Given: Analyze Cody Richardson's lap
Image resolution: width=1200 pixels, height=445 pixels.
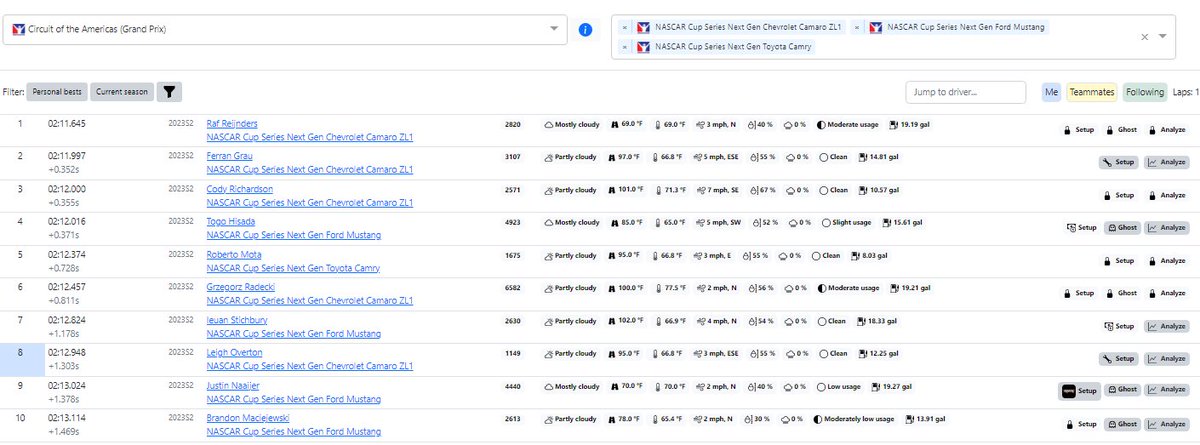Looking at the screenshot, I should [1166, 194].
